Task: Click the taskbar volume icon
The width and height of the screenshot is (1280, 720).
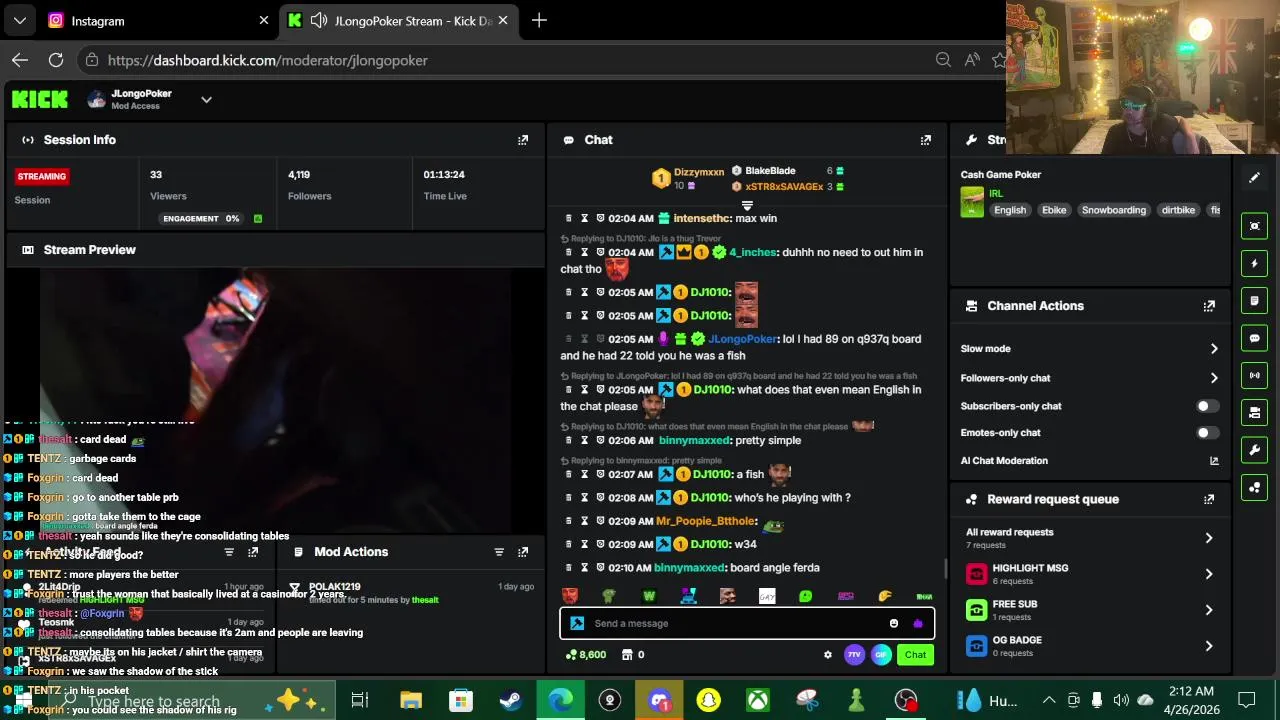Action: (x=1121, y=700)
